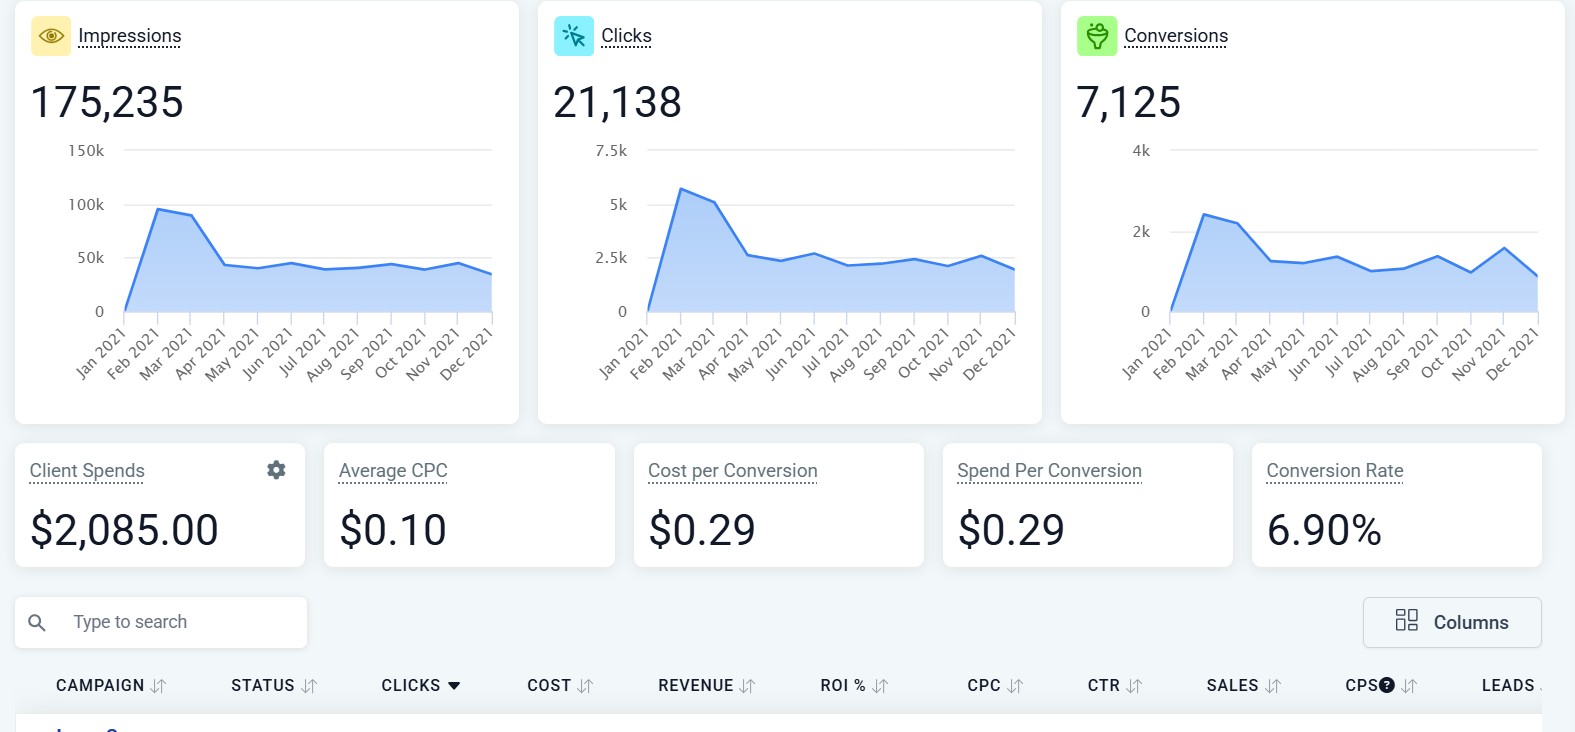
Task: Click the Cost per Conversion label
Action: (x=733, y=471)
